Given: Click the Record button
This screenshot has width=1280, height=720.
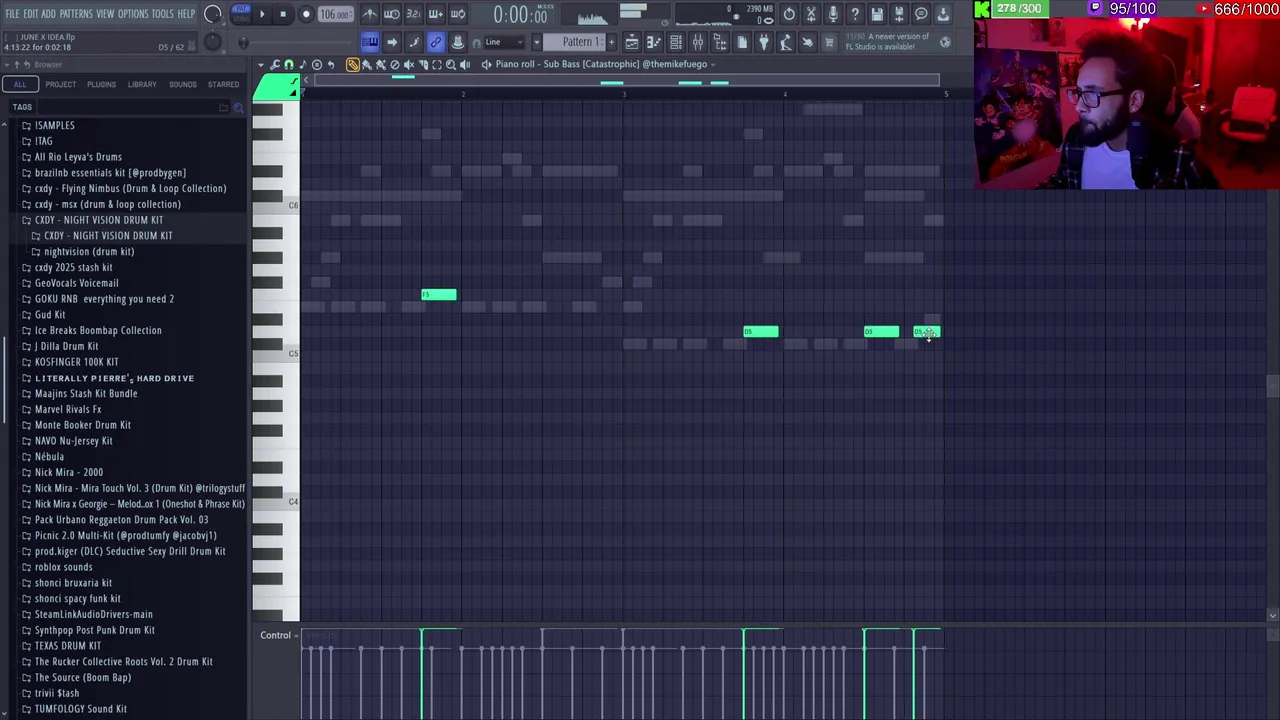Looking at the screenshot, I should click(x=306, y=14).
